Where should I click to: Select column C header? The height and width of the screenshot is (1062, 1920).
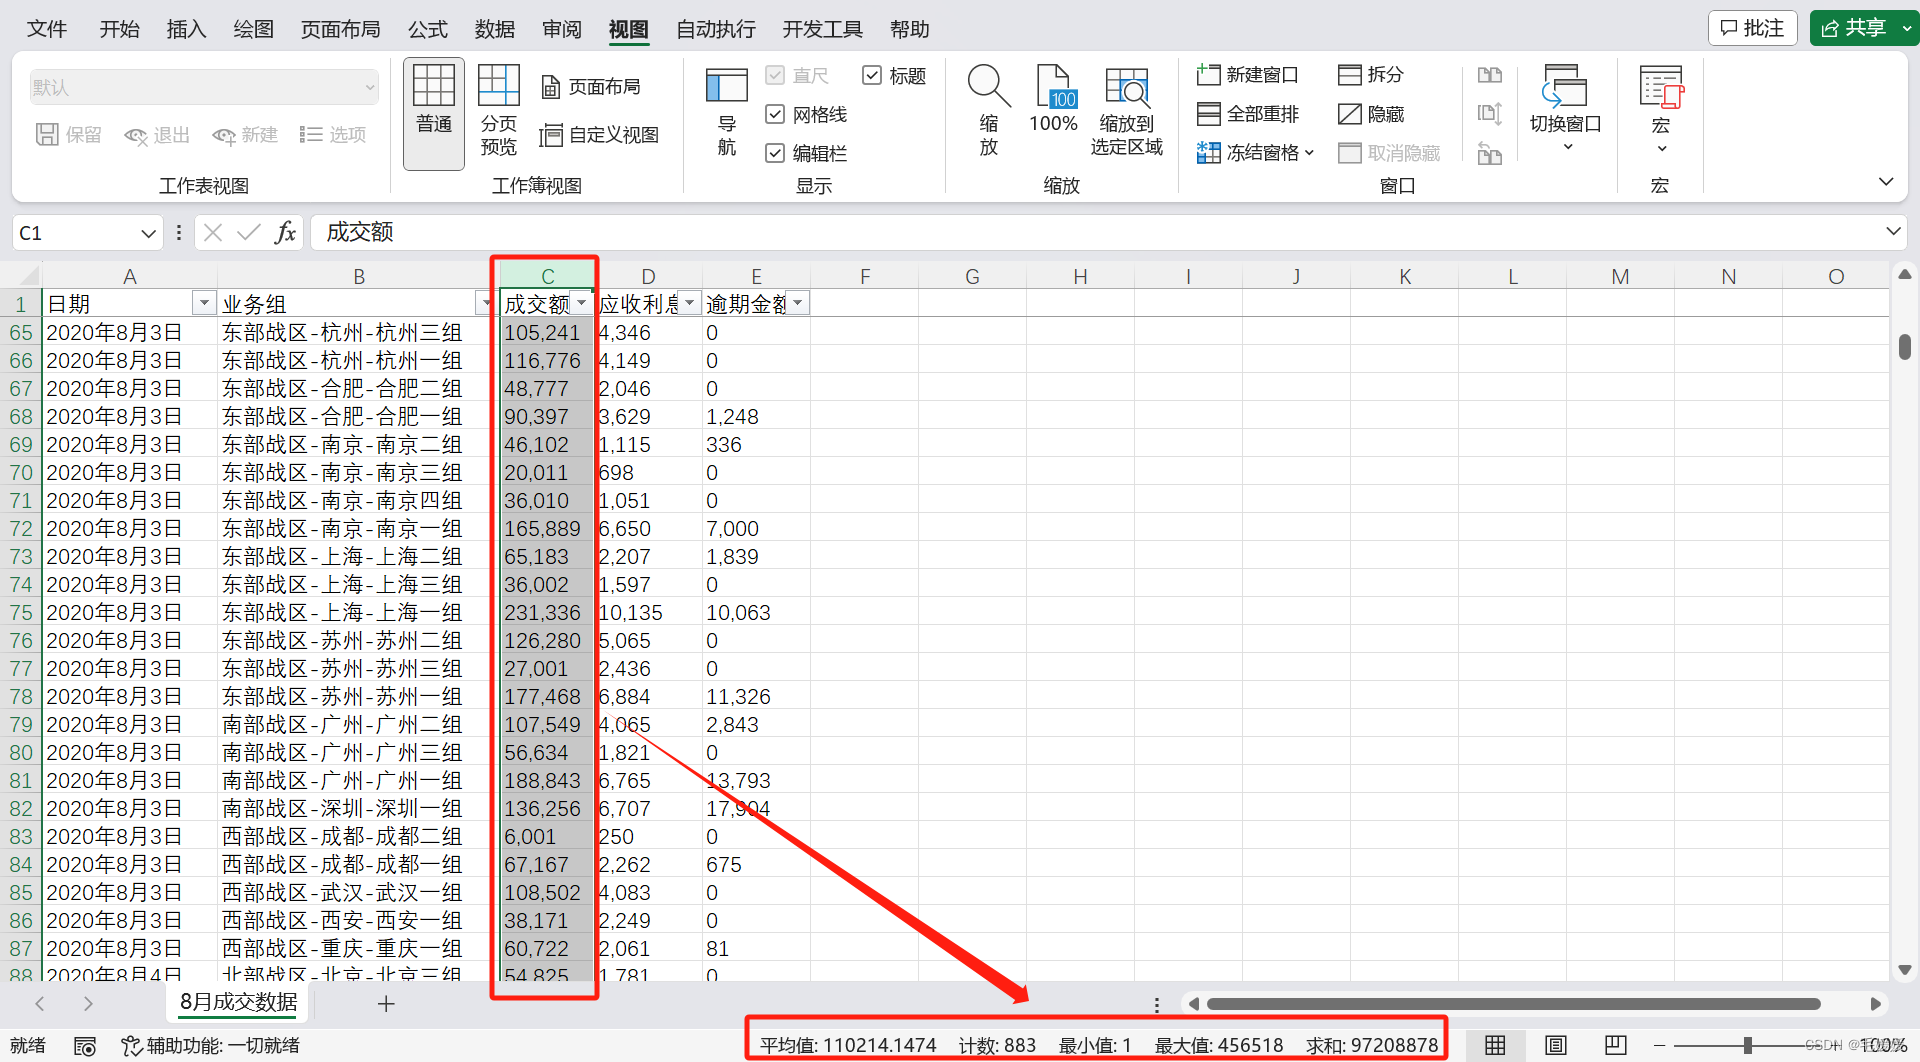coord(547,276)
